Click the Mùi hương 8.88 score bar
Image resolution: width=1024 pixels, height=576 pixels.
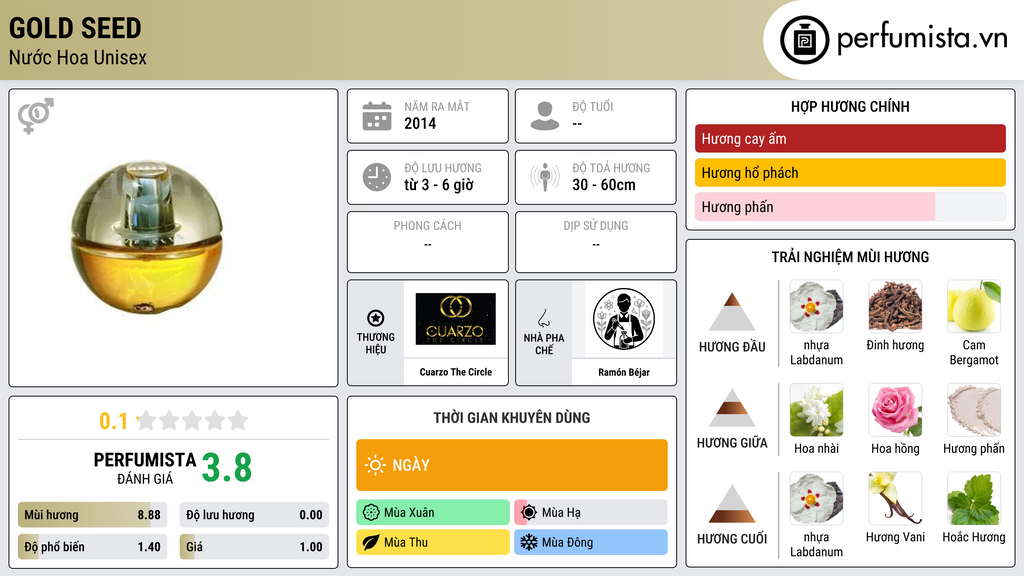[x=92, y=515]
